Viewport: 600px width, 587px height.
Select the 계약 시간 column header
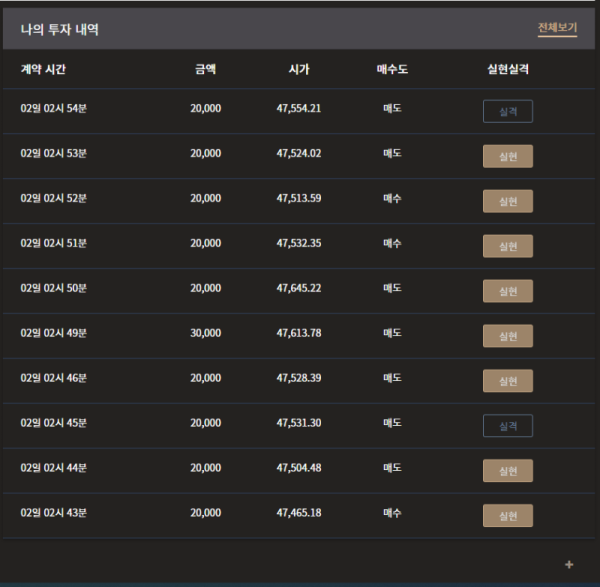click(43, 69)
